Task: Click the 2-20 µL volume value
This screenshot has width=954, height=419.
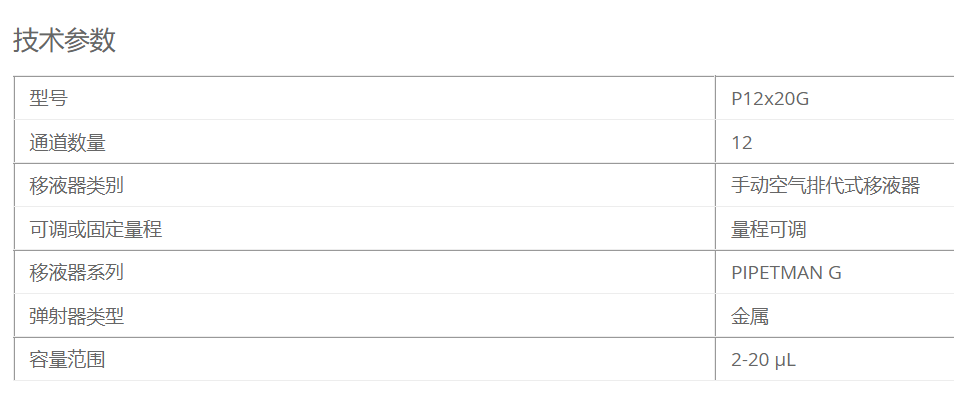Action: tap(764, 360)
